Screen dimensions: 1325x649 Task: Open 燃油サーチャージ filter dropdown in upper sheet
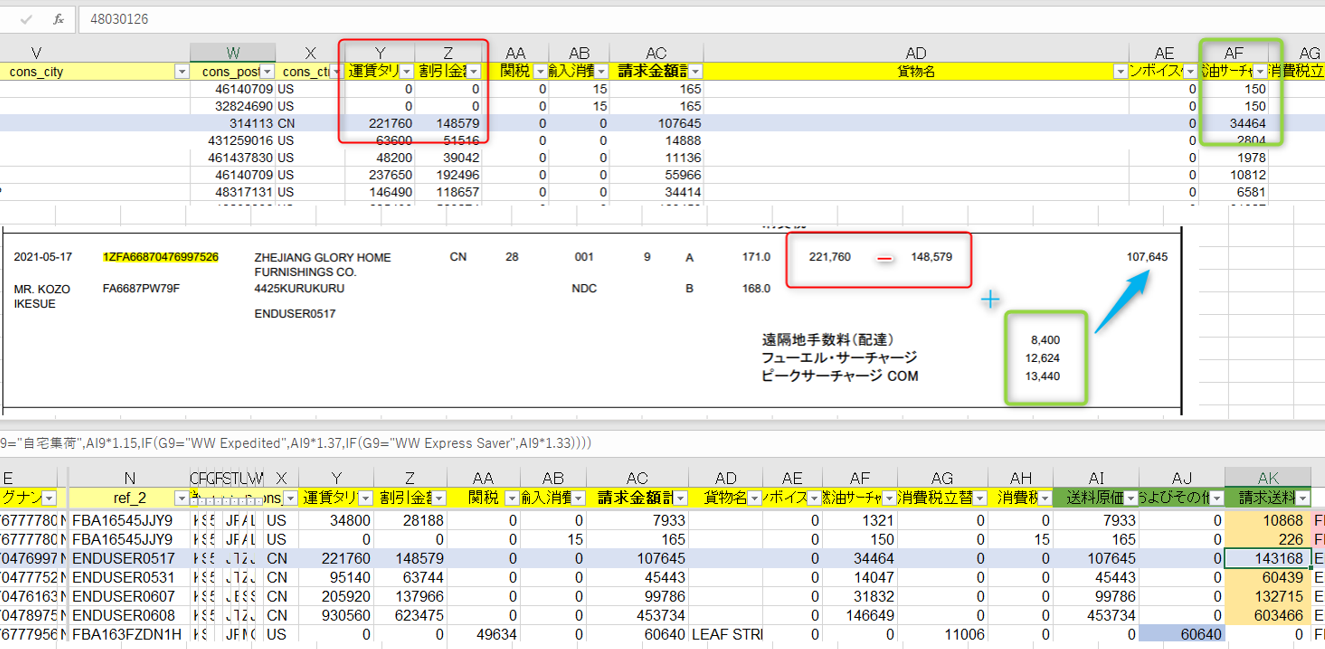click(x=1259, y=72)
